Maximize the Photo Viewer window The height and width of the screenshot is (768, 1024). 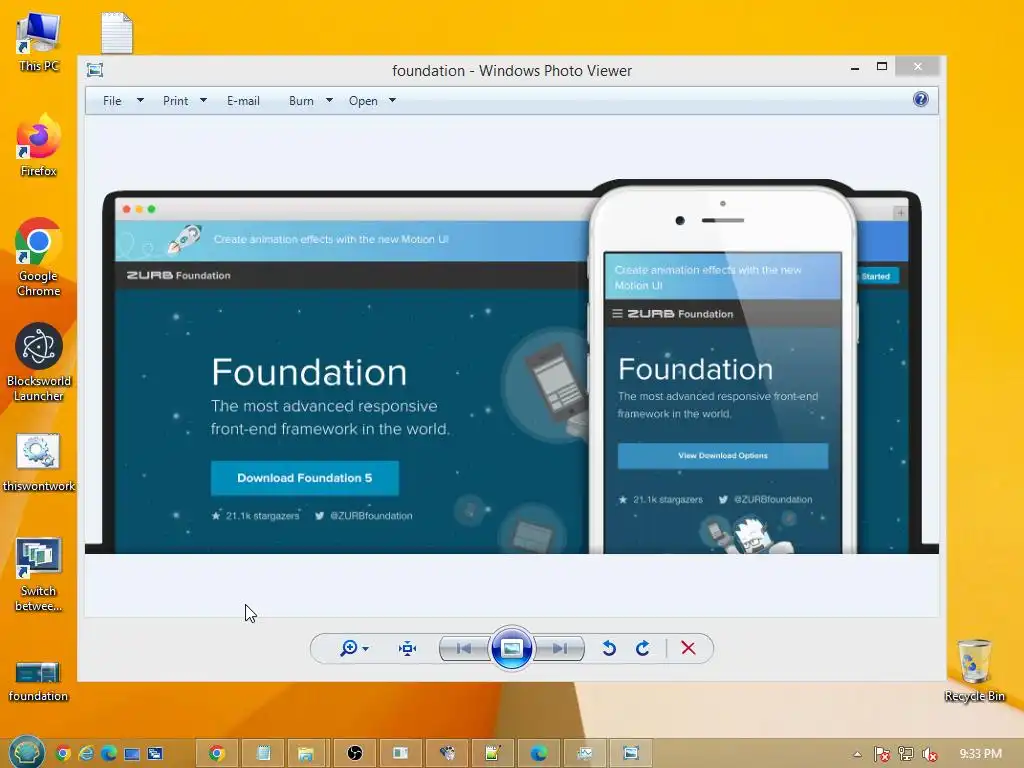tap(882, 67)
